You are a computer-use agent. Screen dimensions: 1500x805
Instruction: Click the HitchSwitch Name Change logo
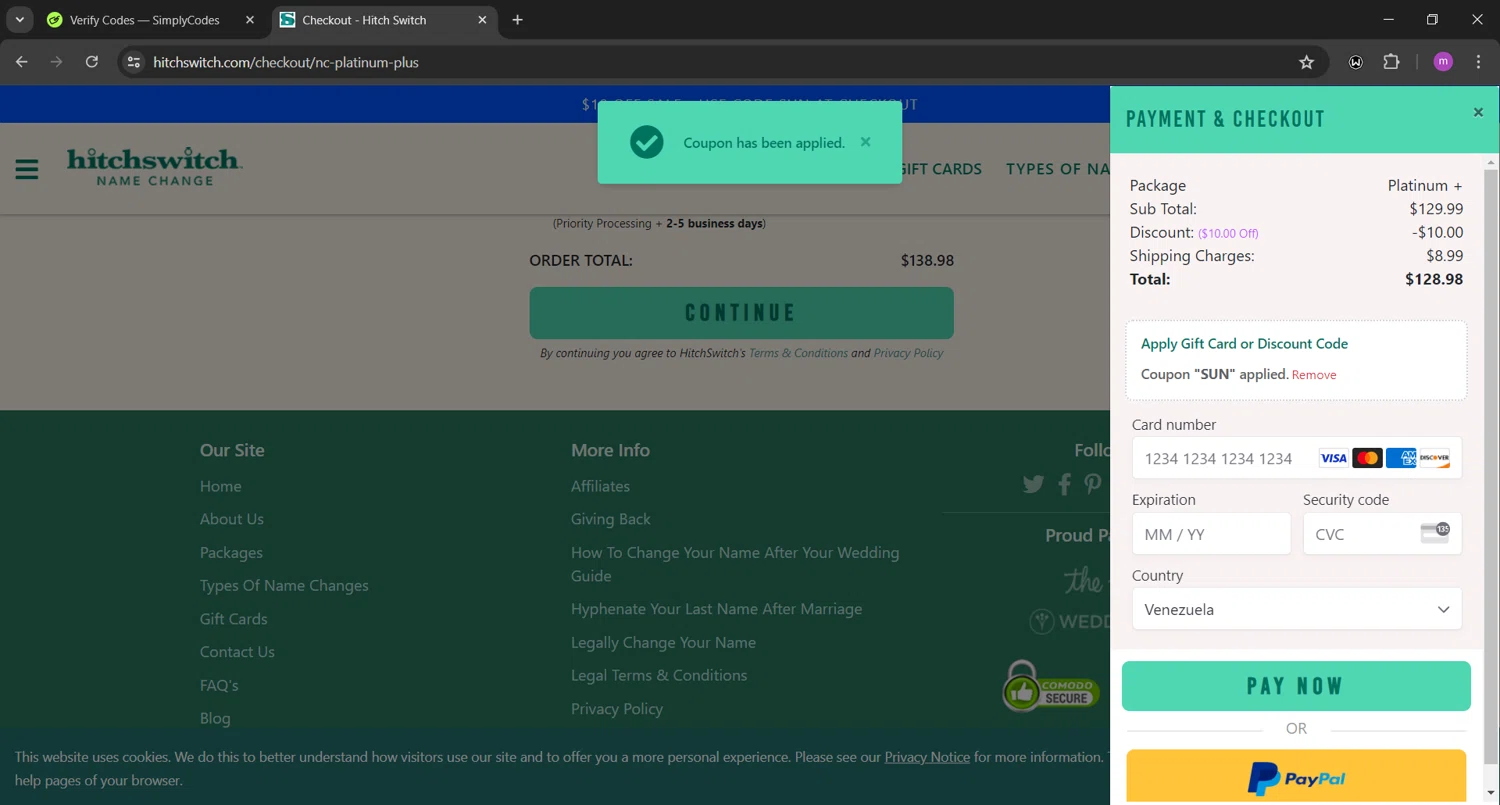(155, 166)
